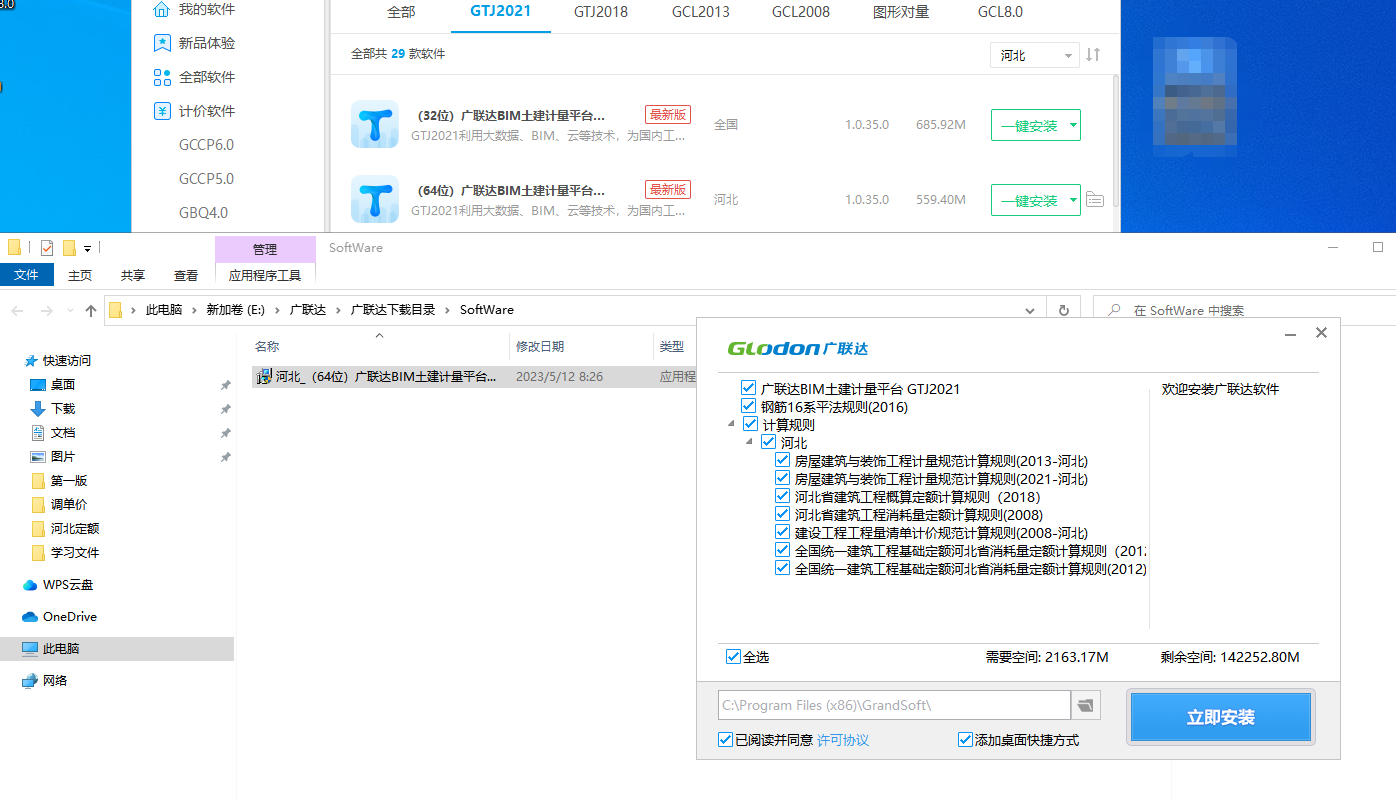Open recent locations dropdown in Explorer navigation
The image size is (1396, 798).
[70, 311]
